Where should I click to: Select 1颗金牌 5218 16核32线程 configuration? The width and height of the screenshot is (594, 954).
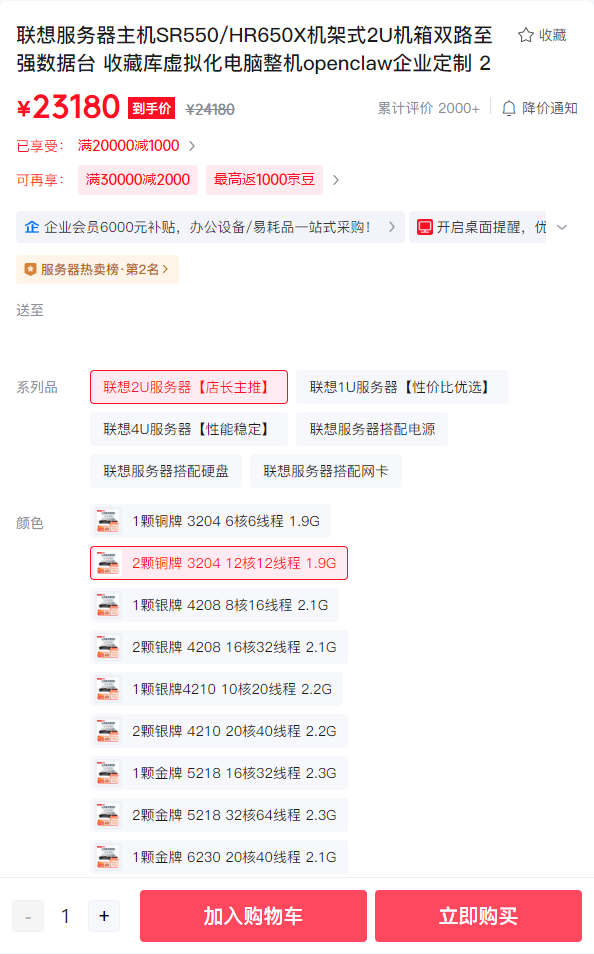[x=219, y=773]
